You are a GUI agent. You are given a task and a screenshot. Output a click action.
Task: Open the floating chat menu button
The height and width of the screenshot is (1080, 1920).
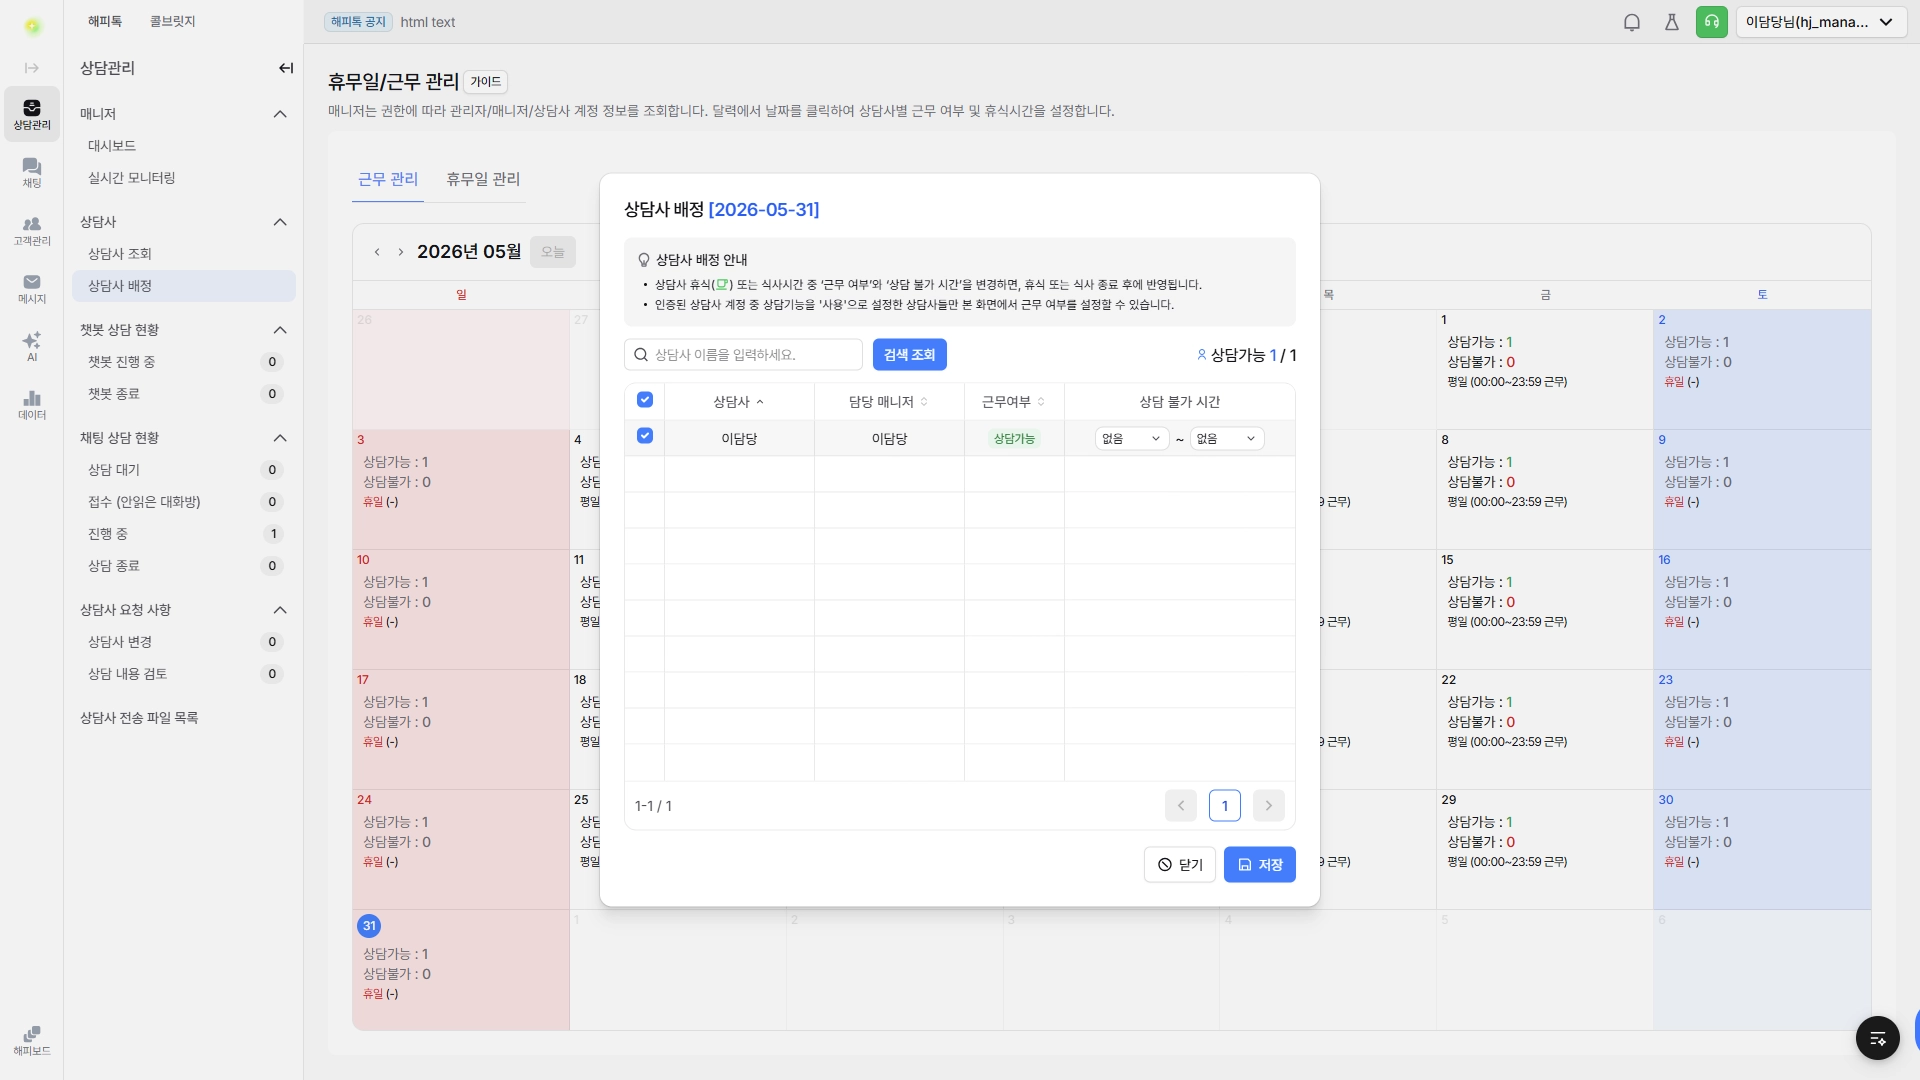1878,1038
